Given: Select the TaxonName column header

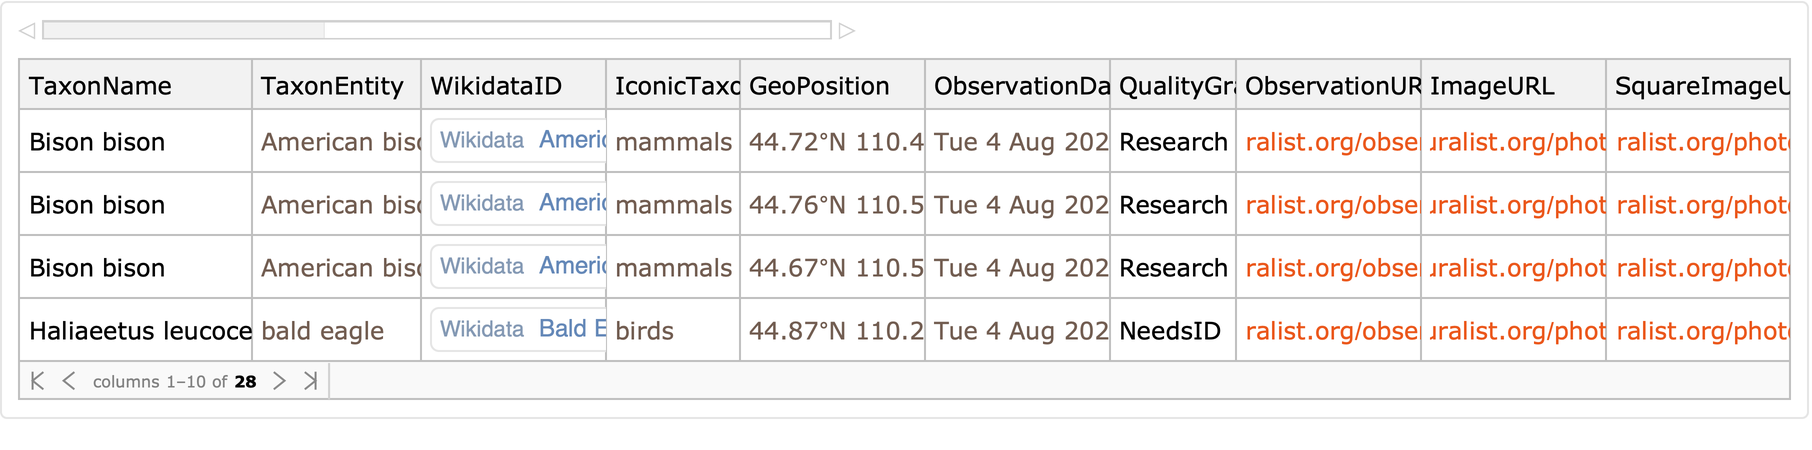Looking at the screenshot, I should (100, 86).
